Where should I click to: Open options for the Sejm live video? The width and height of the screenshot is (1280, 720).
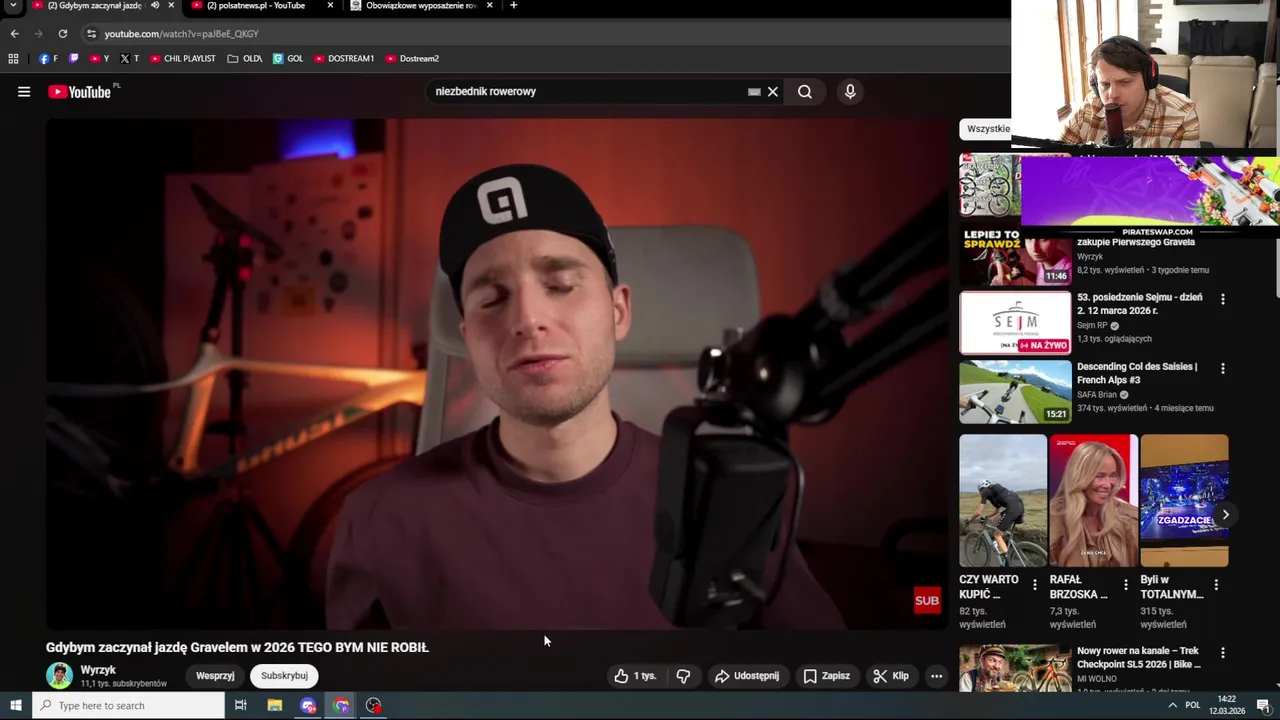point(1222,299)
